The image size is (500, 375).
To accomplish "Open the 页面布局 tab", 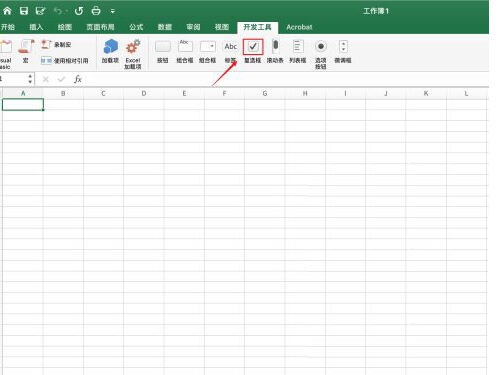I will pos(100,27).
